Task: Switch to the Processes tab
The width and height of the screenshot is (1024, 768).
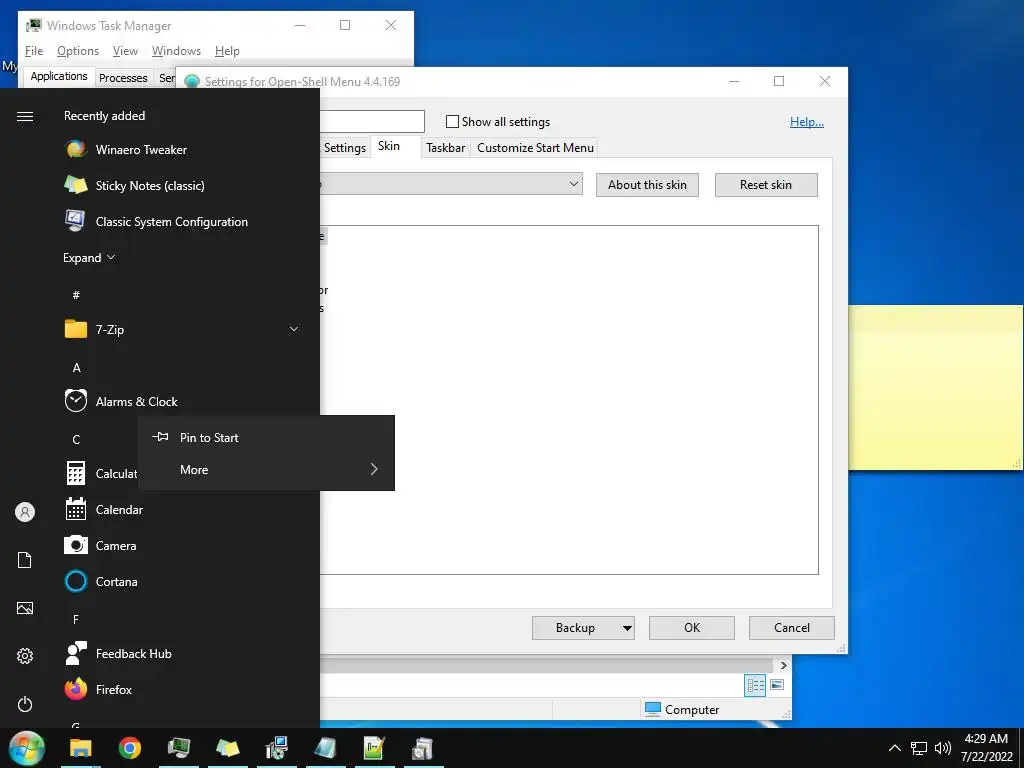Action: pyautogui.click(x=123, y=78)
